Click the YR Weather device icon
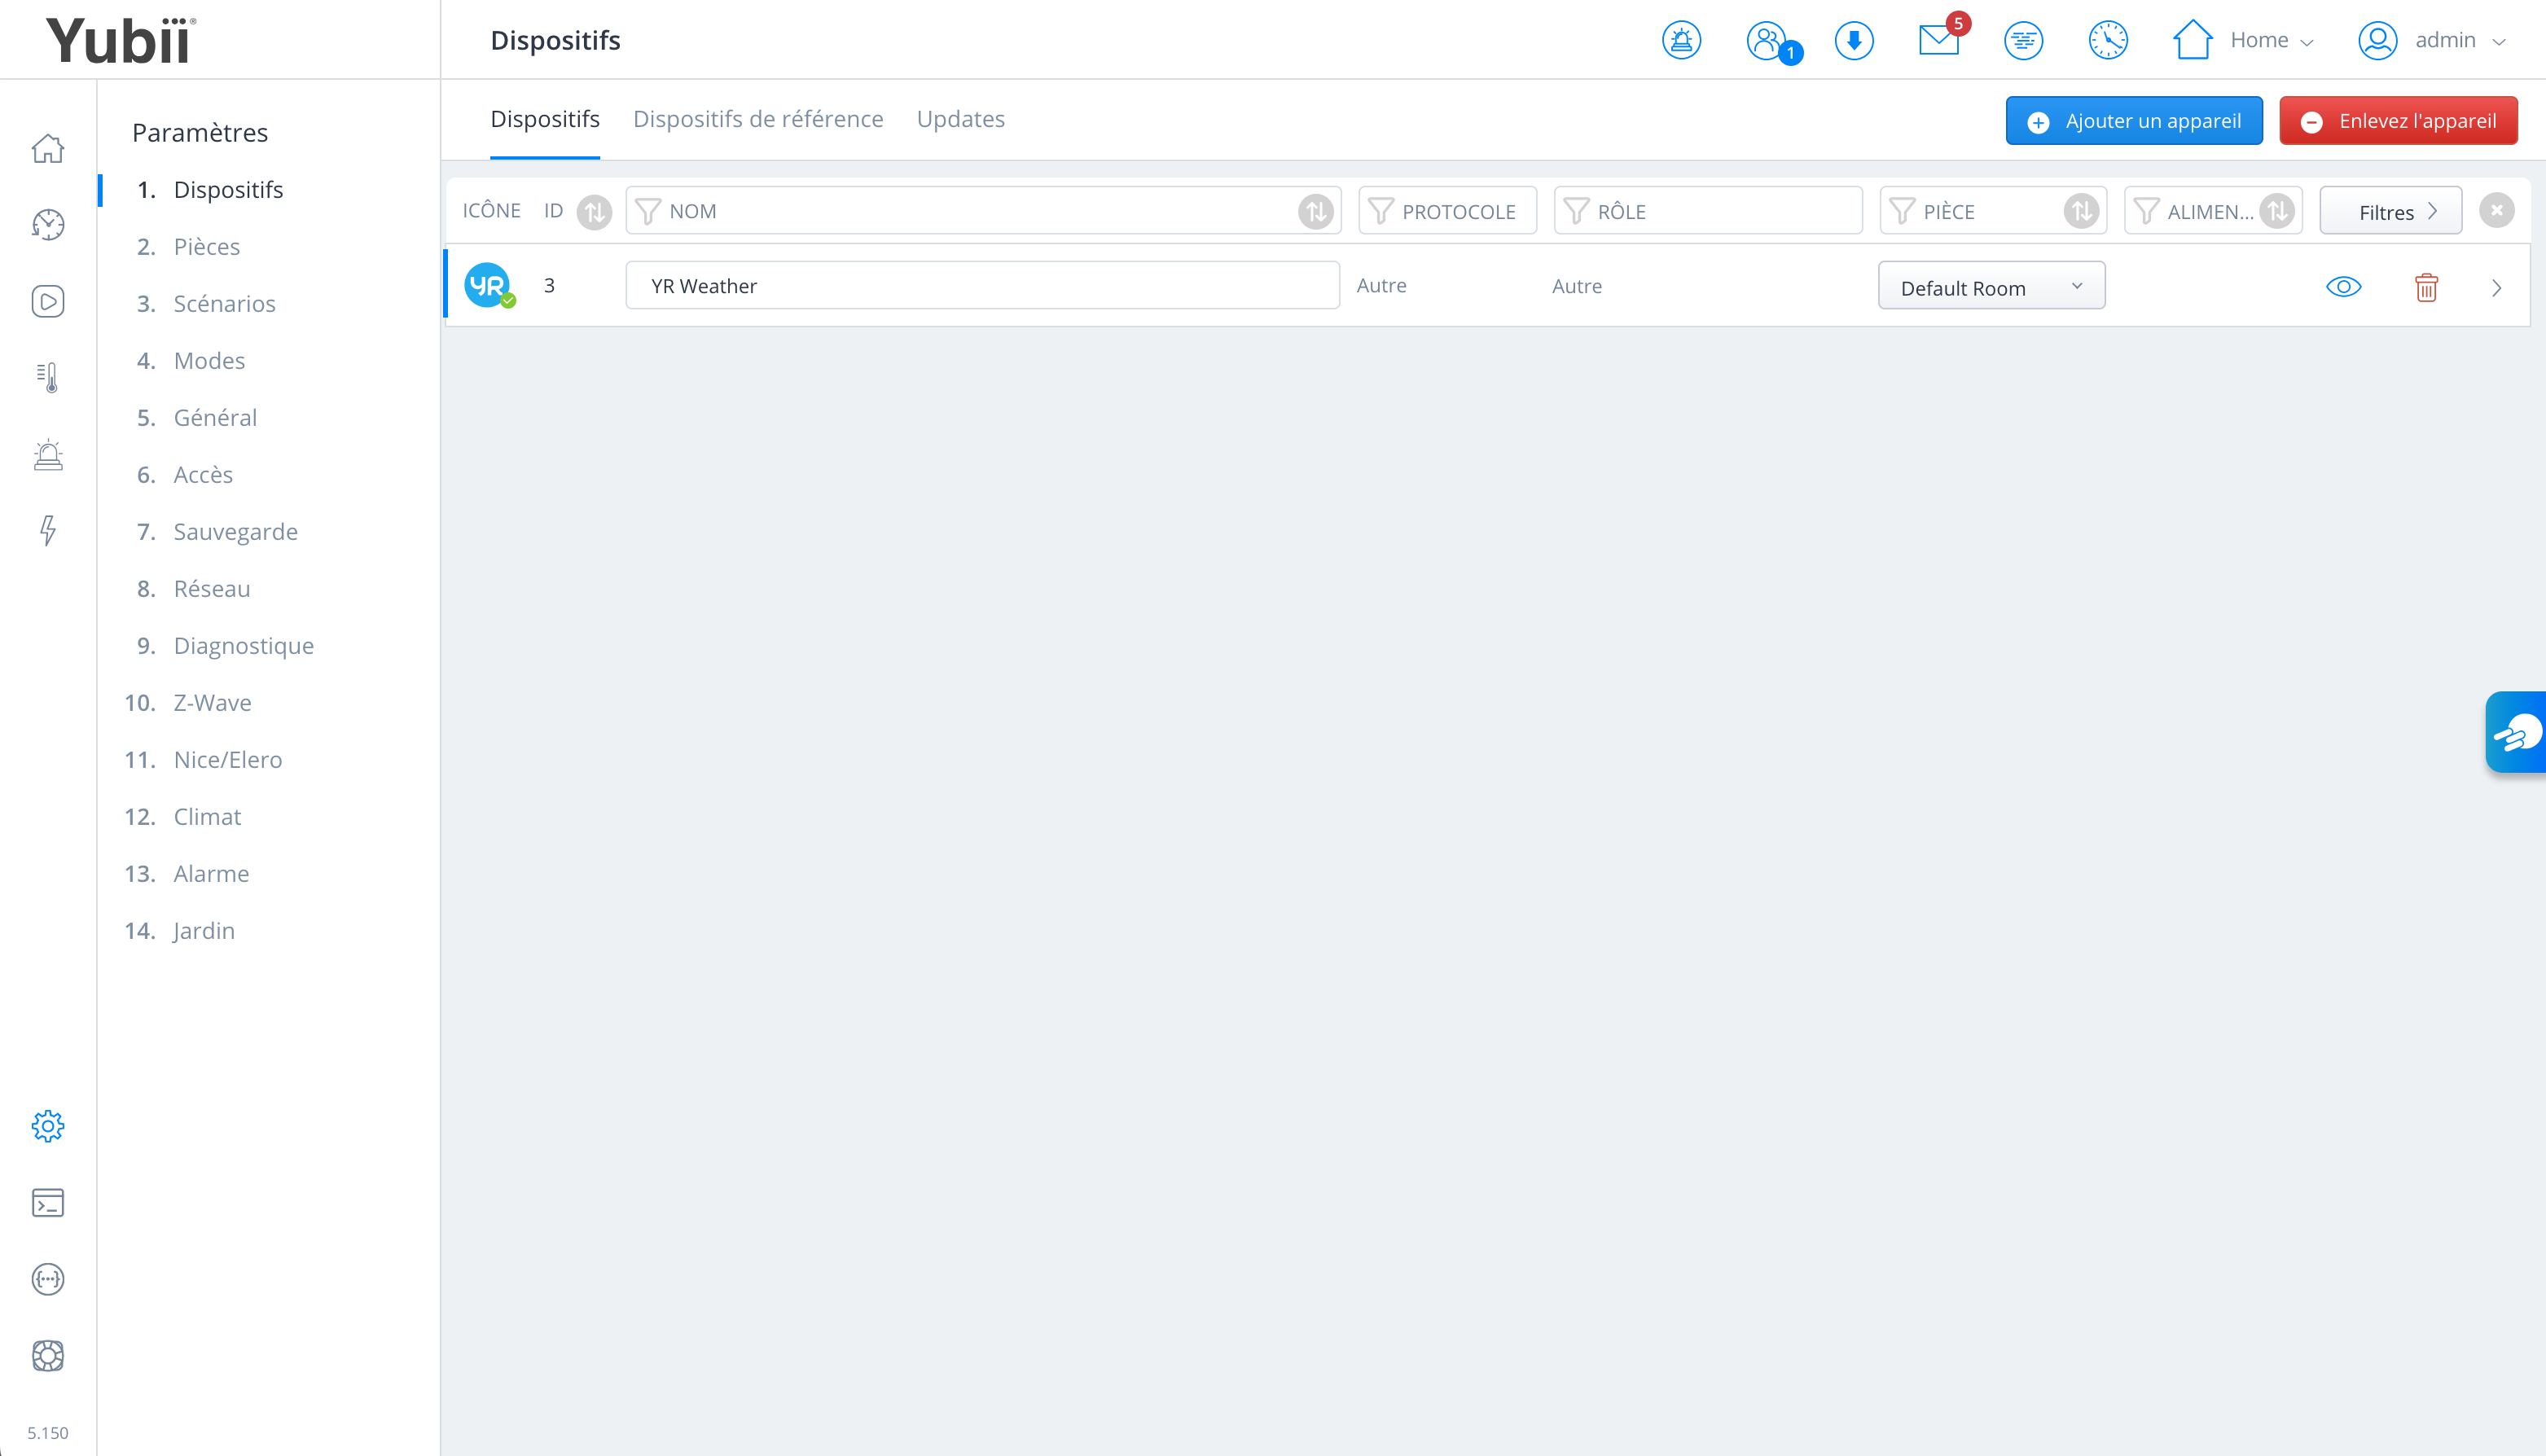2546x1456 pixels. (489, 286)
